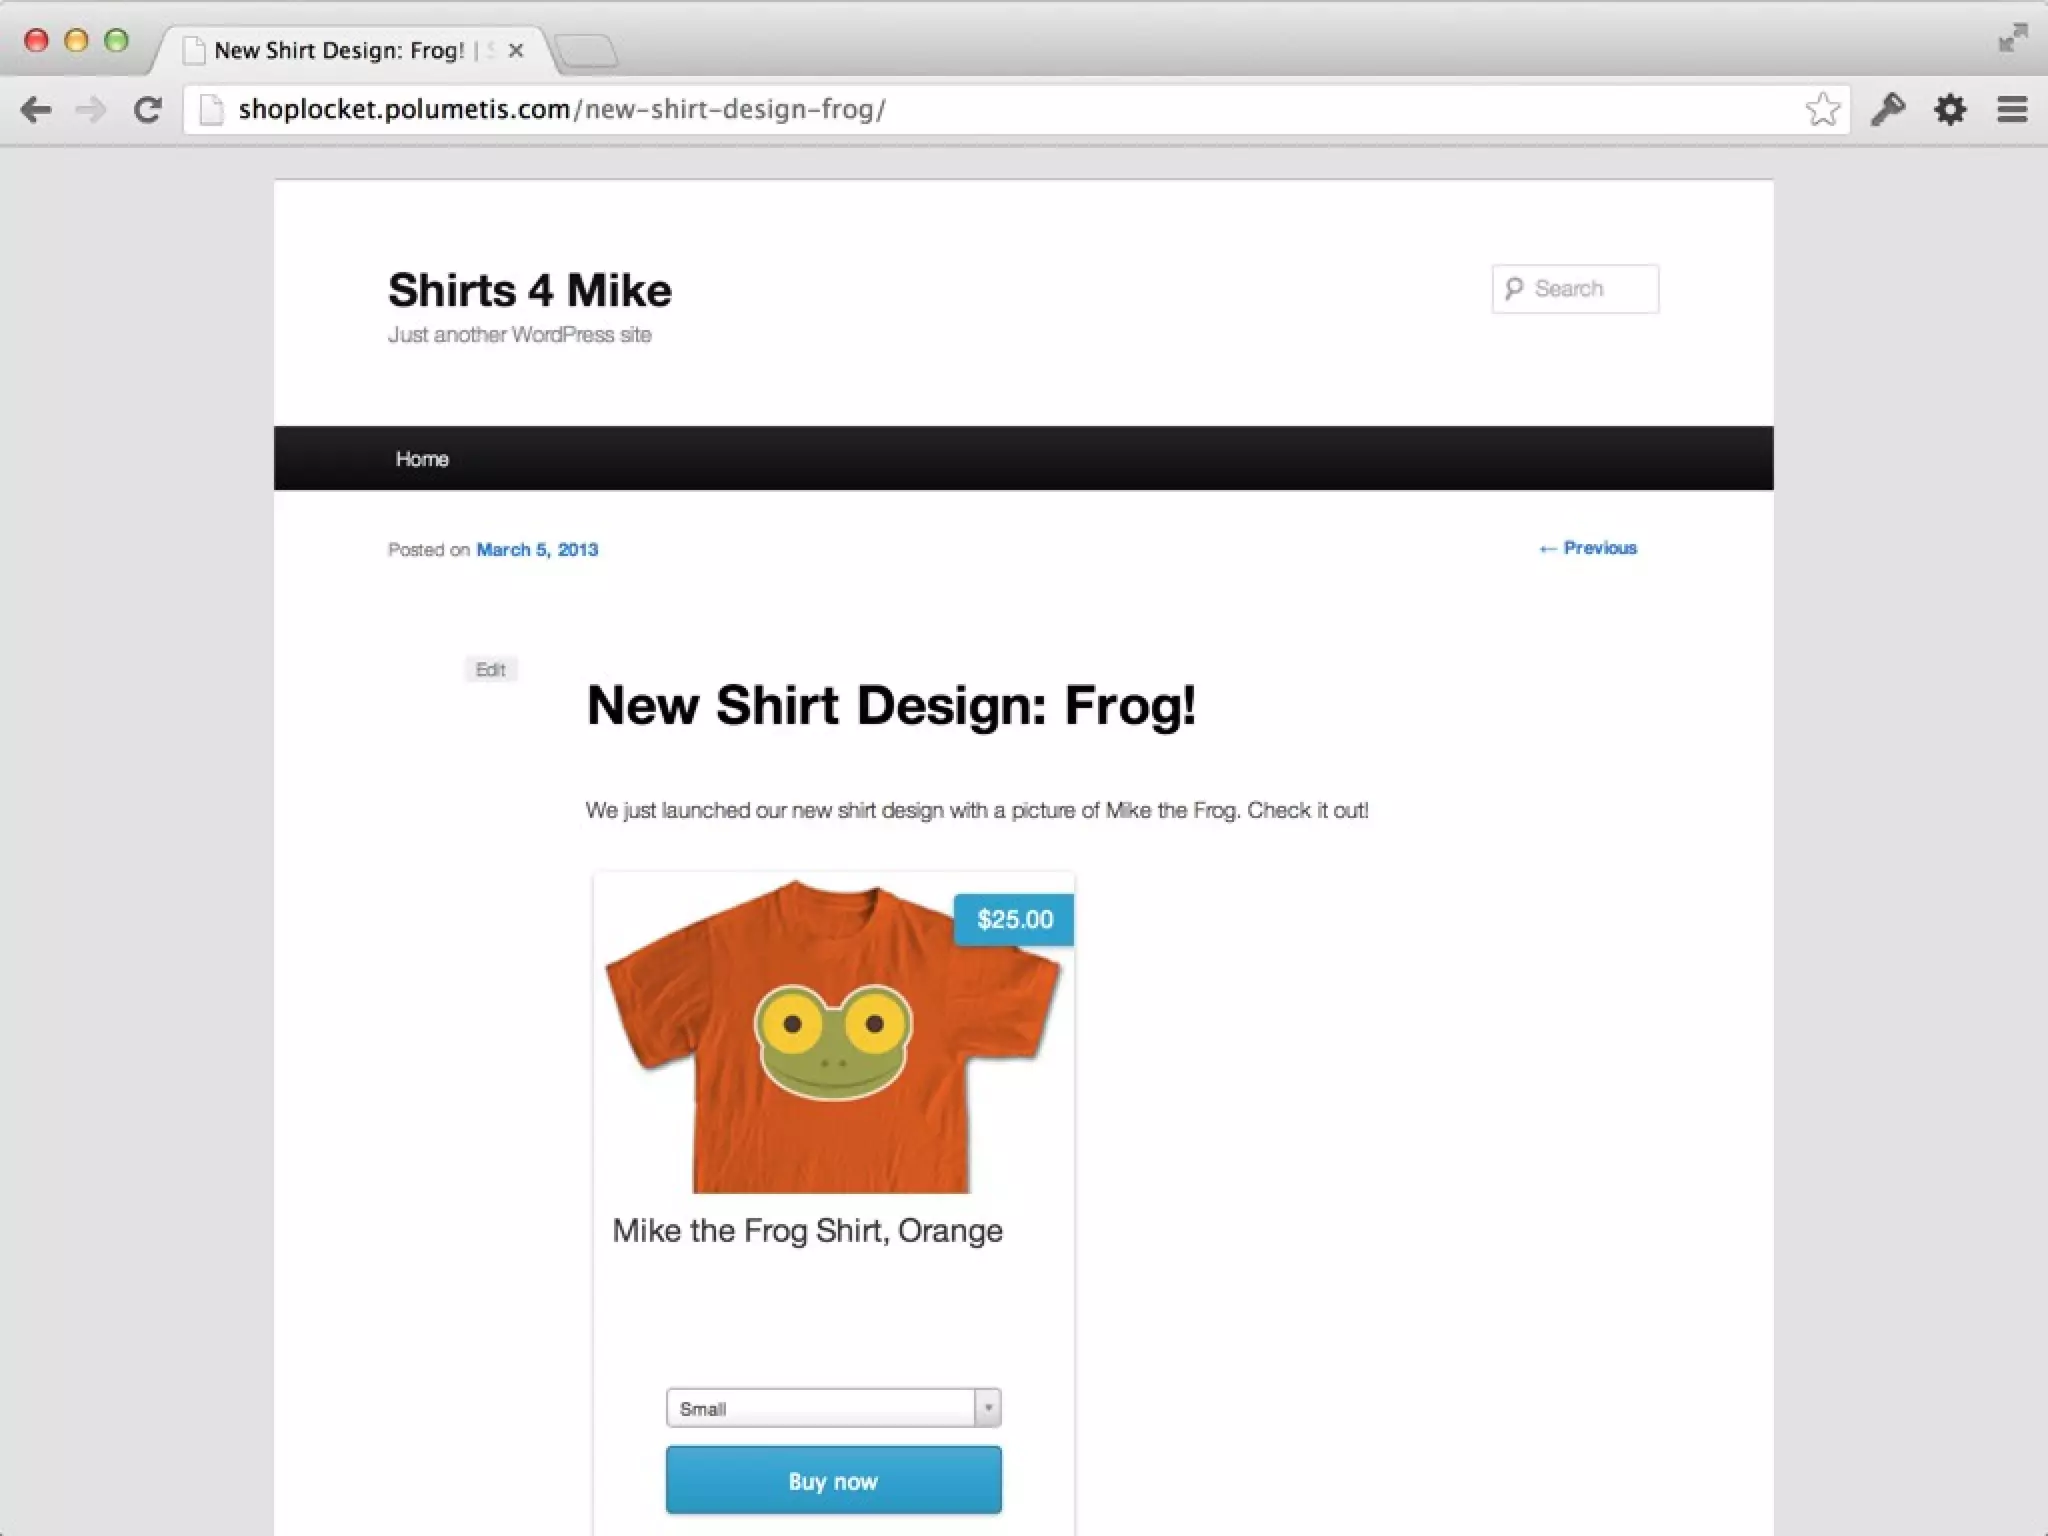Toggle fullscreen with the expand arrows icon
This screenshot has height=1536, width=2048.
(x=2012, y=39)
